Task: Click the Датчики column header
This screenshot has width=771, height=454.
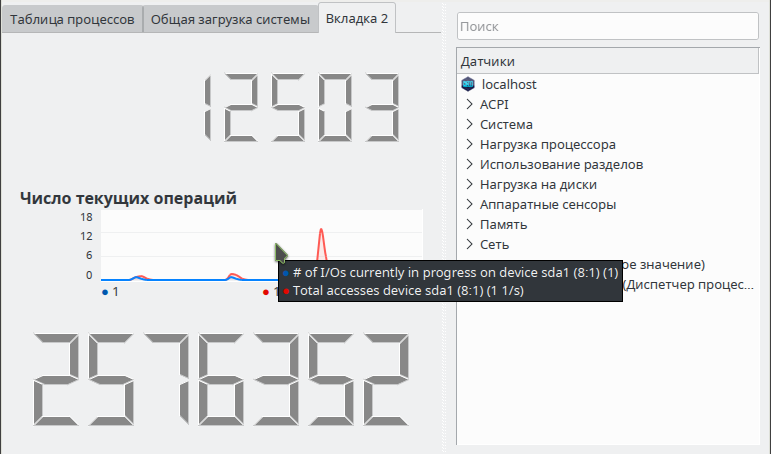Action: (608, 61)
